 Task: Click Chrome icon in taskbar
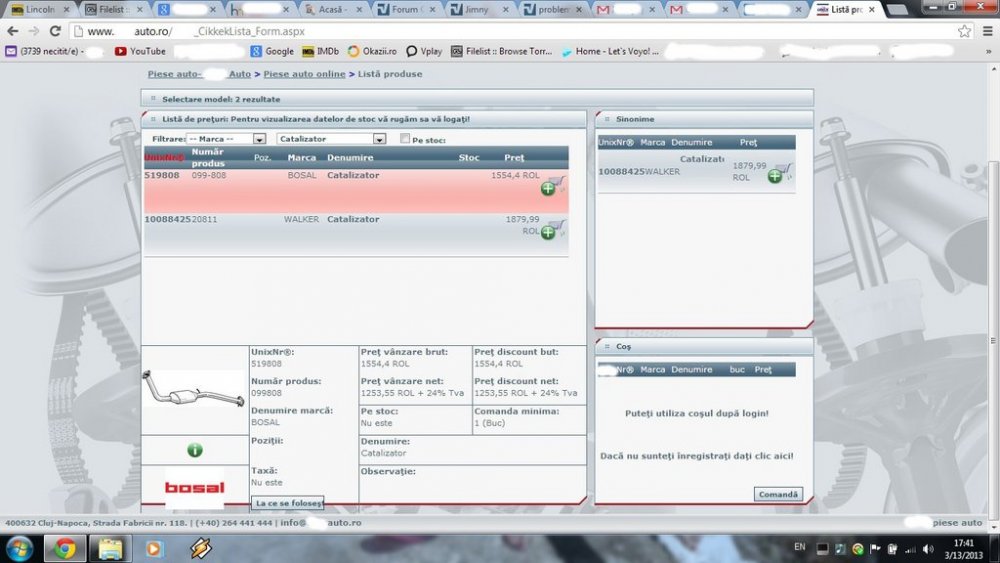click(64, 548)
